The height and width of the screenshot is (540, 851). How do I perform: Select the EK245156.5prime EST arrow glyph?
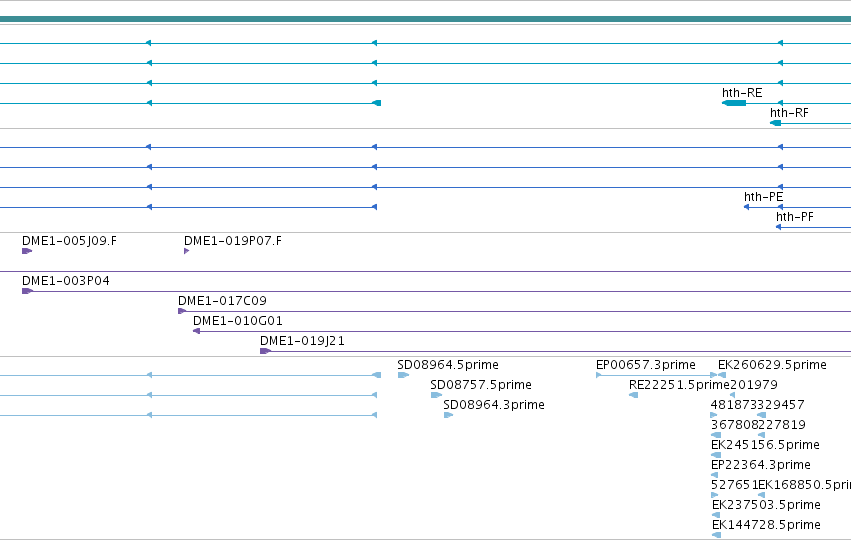pos(716,455)
